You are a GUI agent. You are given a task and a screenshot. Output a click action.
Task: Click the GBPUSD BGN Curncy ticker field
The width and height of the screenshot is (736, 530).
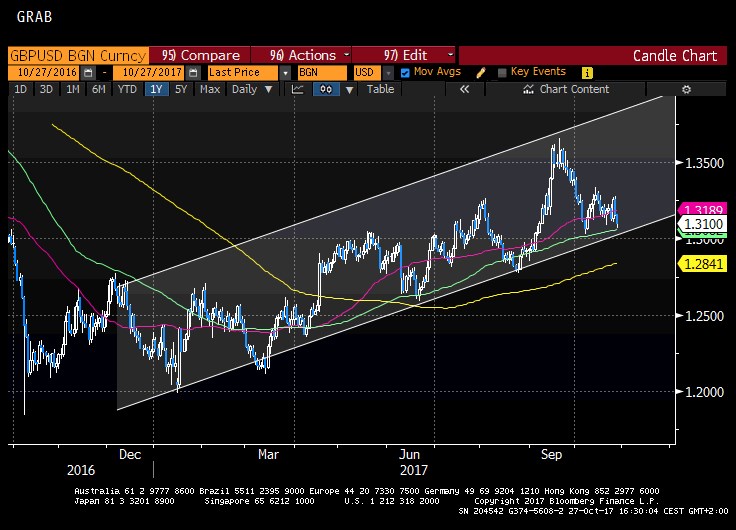tap(78, 55)
